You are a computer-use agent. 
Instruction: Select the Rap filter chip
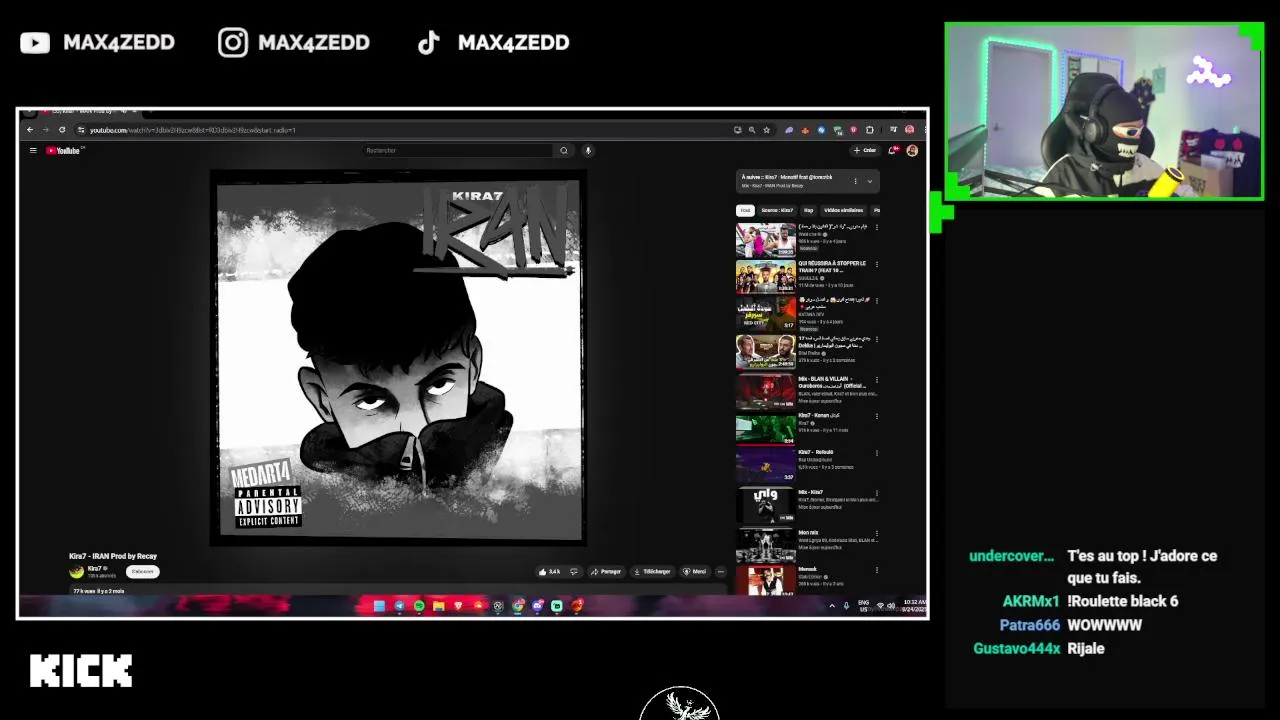click(x=808, y=211)
